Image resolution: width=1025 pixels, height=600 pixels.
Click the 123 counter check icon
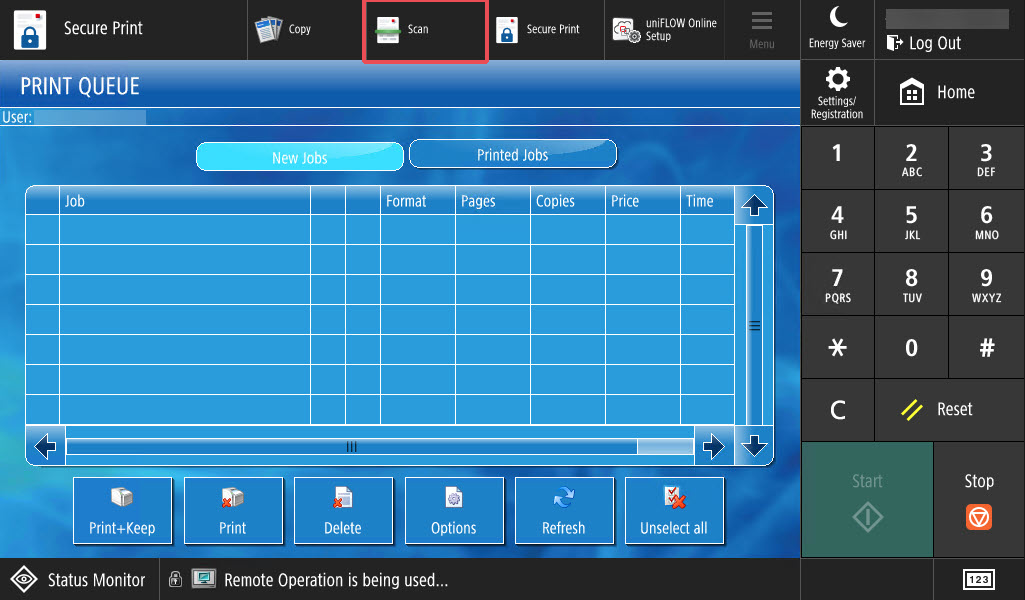979,580
